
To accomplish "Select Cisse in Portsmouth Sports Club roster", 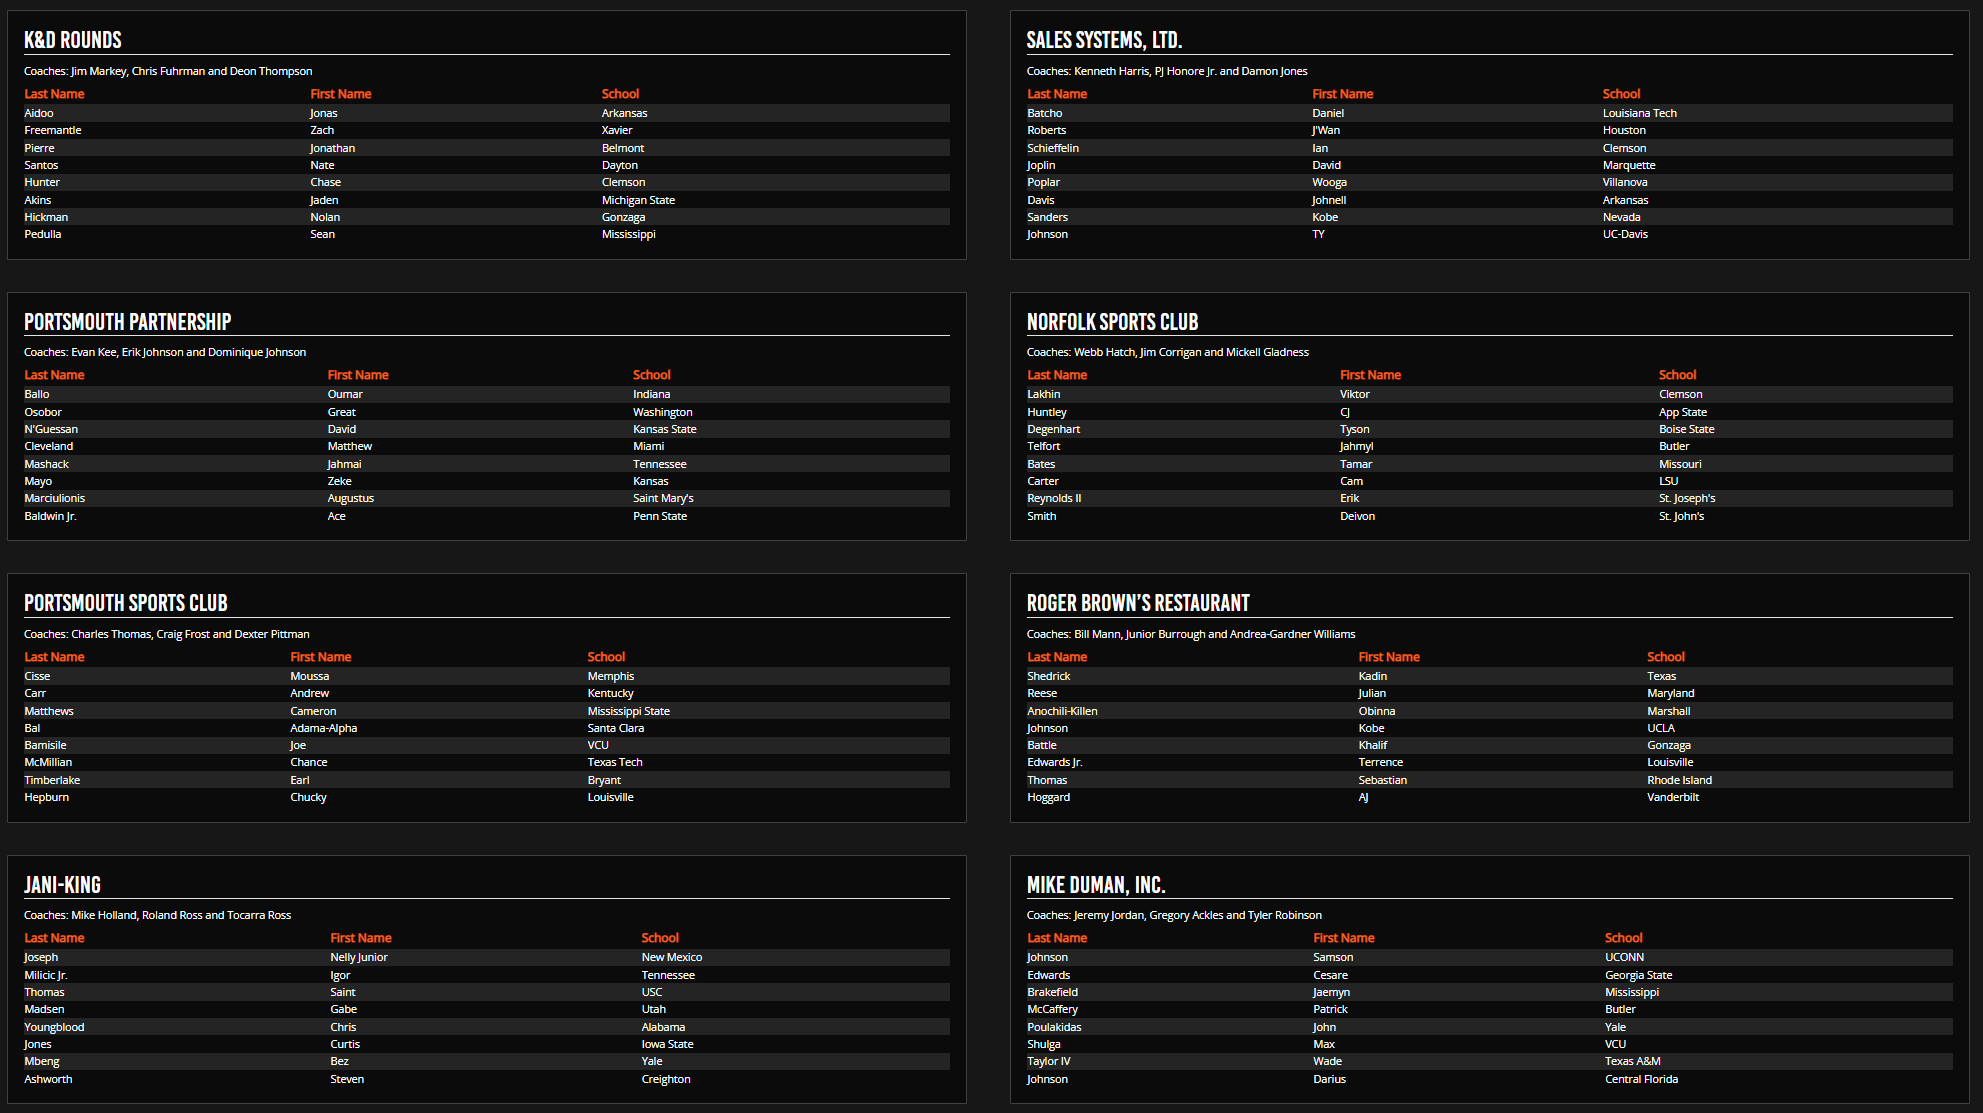I will (x=37, y=676).
